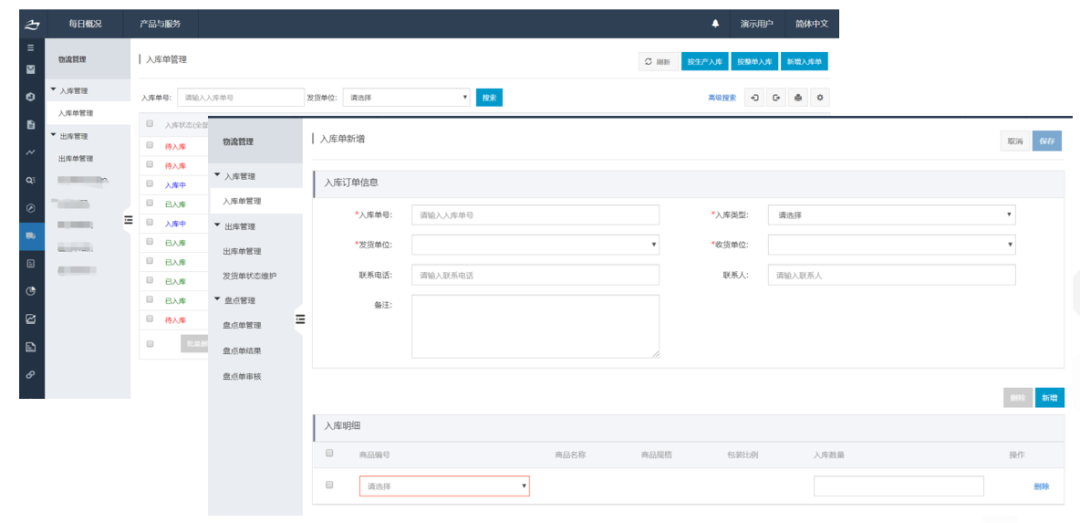Open the notification bell icon
This screenshot has width=1080, height=523.
tap(715, 24)
